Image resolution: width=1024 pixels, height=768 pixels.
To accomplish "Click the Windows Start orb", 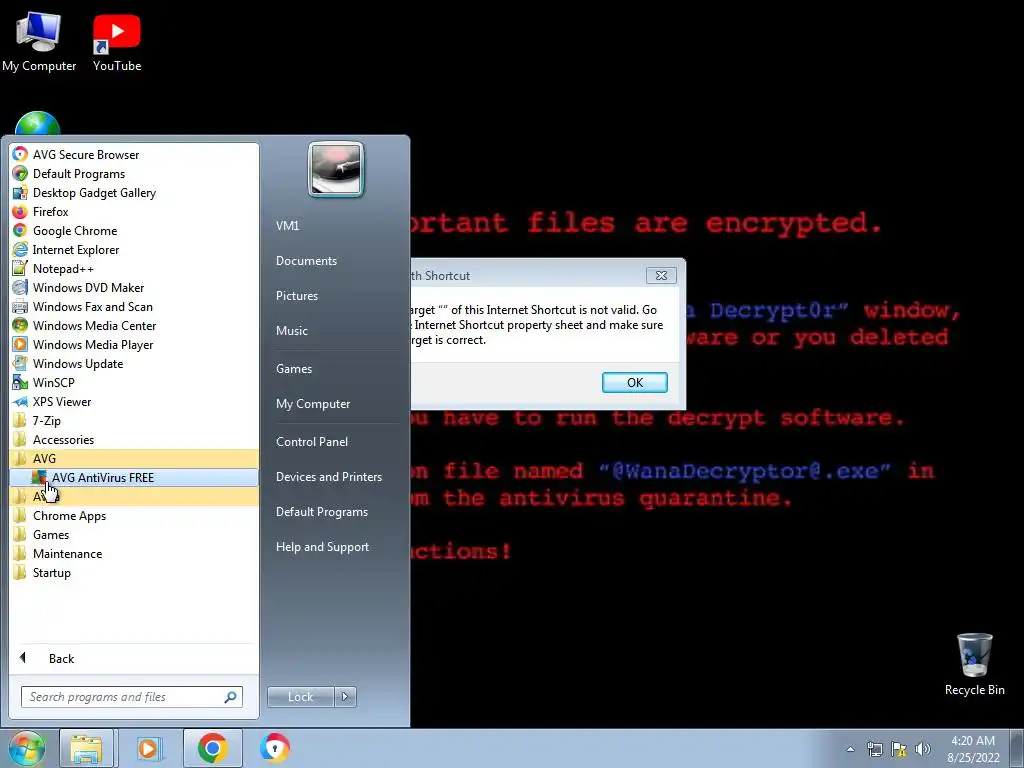I will 26,748.
